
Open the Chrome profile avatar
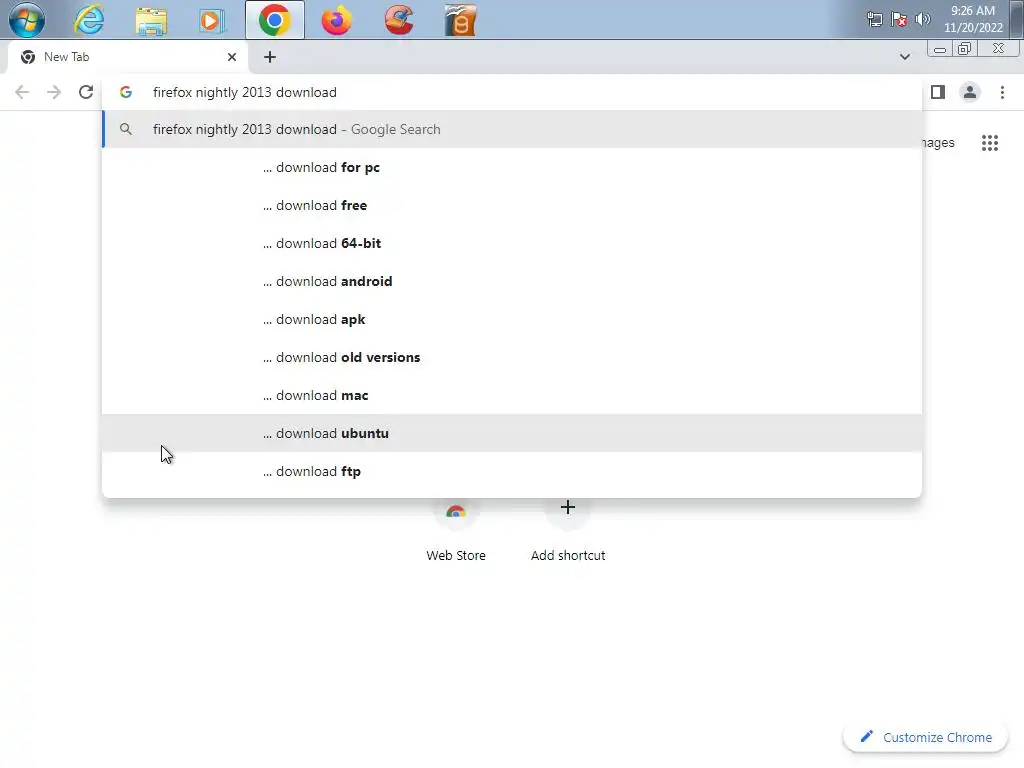[970, 92]
